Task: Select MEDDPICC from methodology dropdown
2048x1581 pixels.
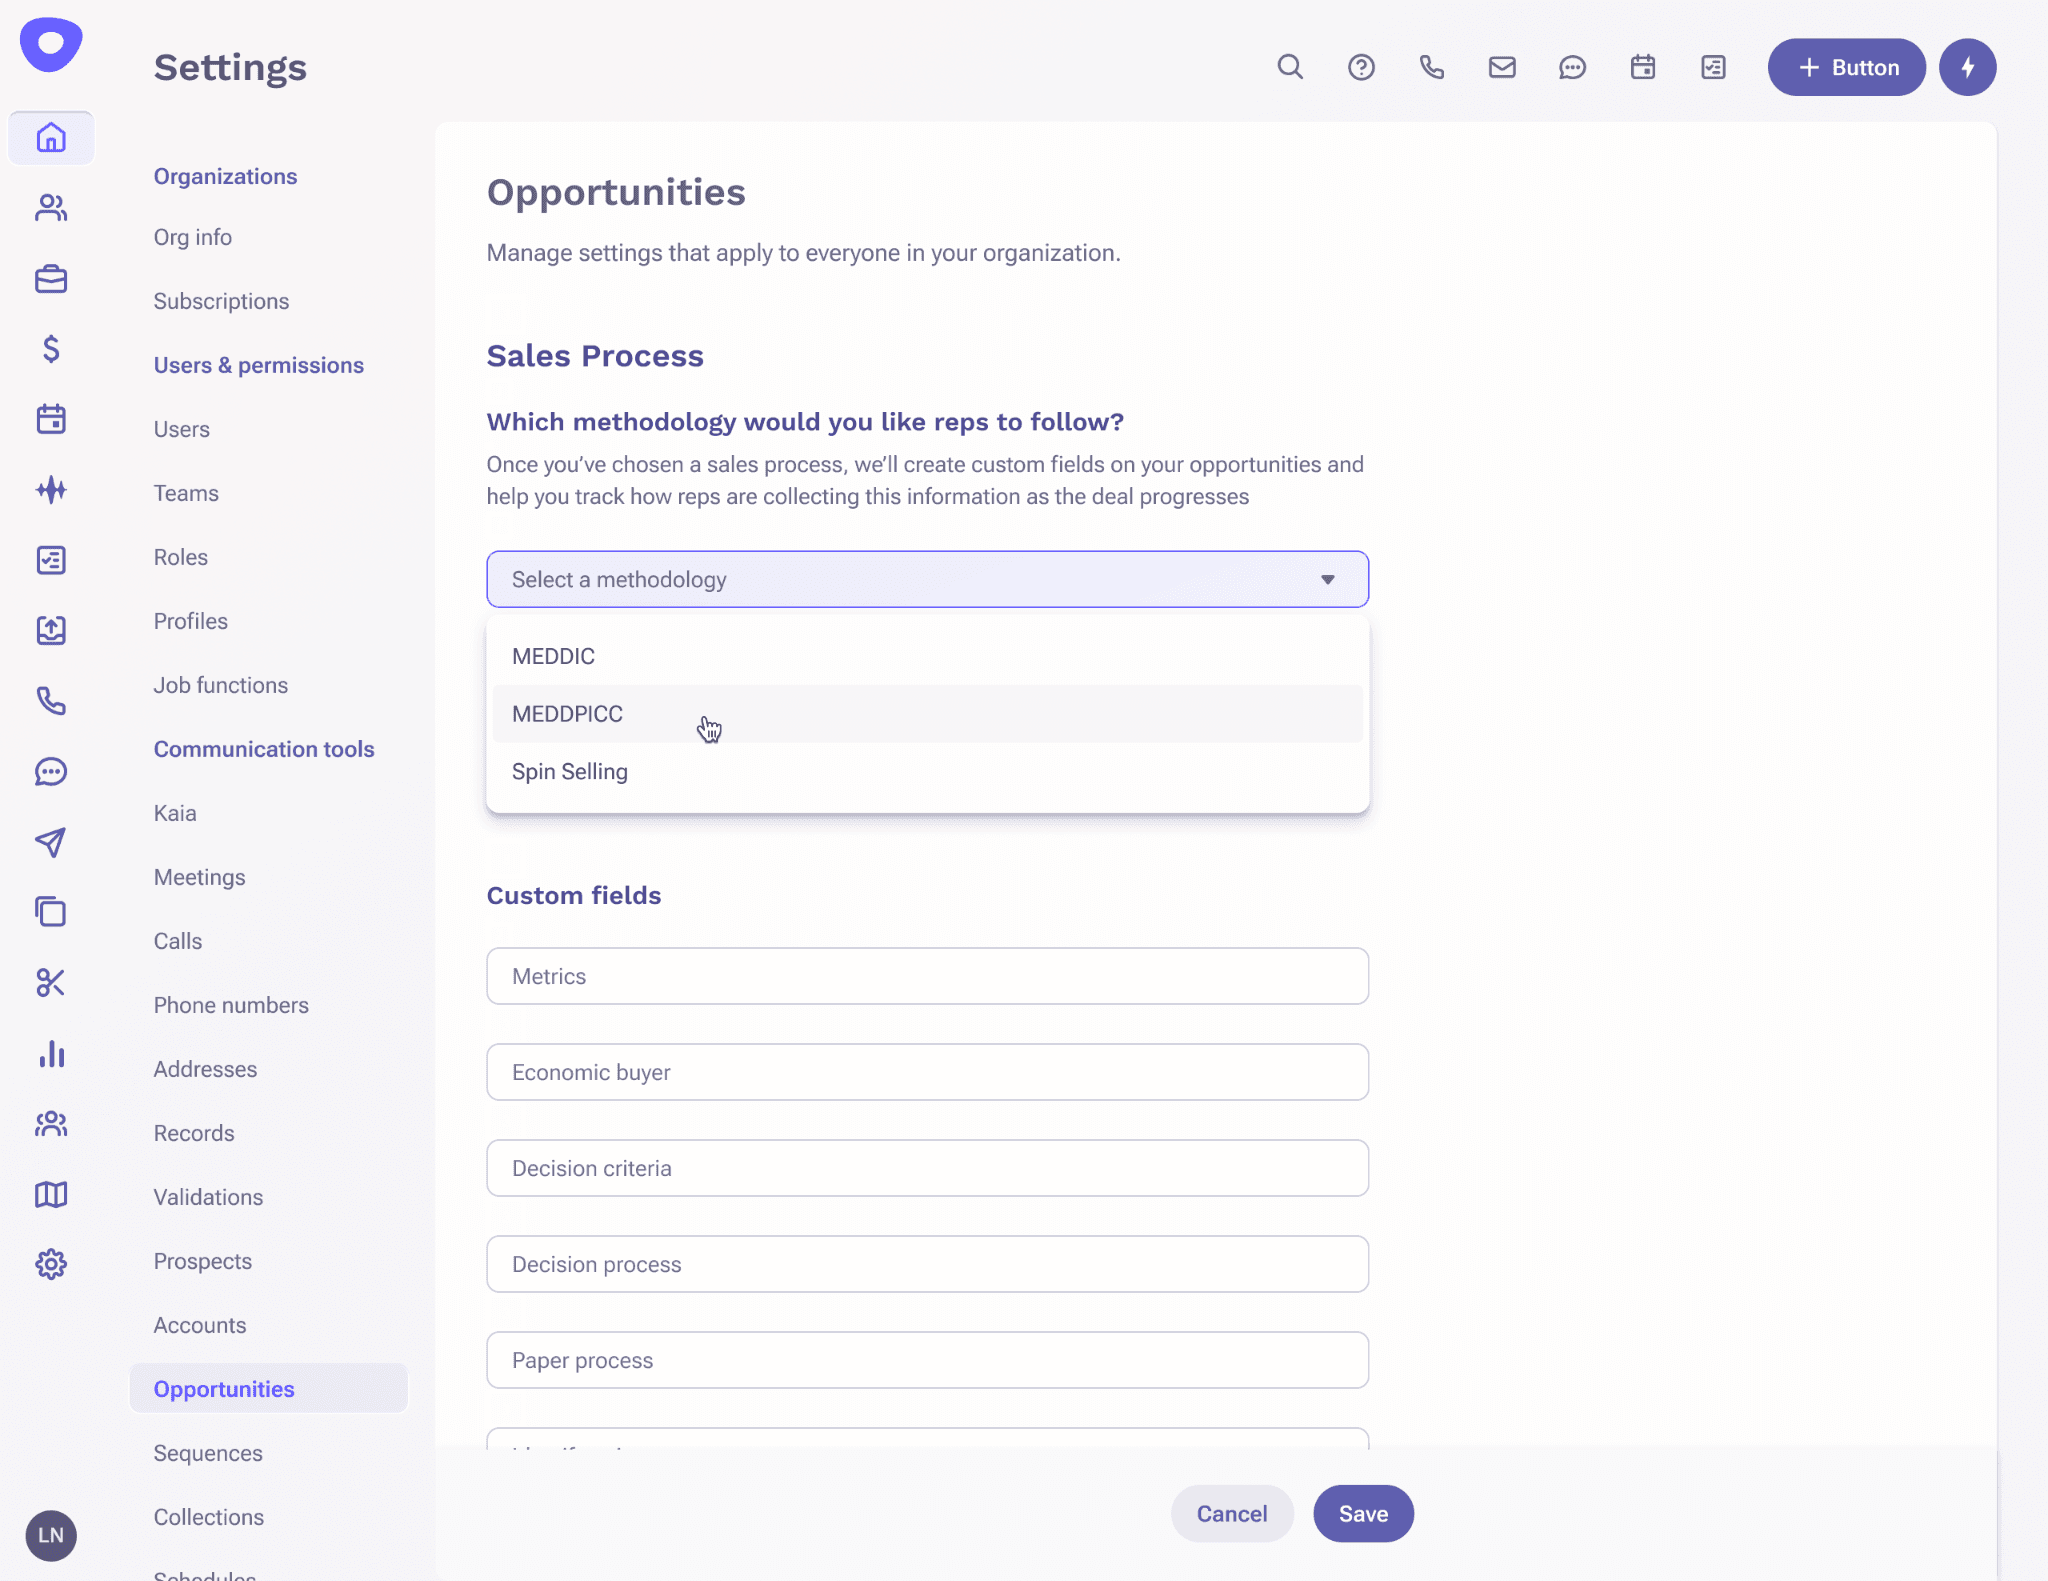Action: point(566,712)
